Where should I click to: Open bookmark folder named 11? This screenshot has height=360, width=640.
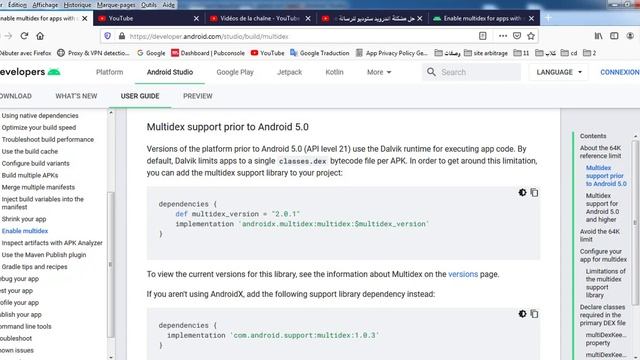pos(521,53)
